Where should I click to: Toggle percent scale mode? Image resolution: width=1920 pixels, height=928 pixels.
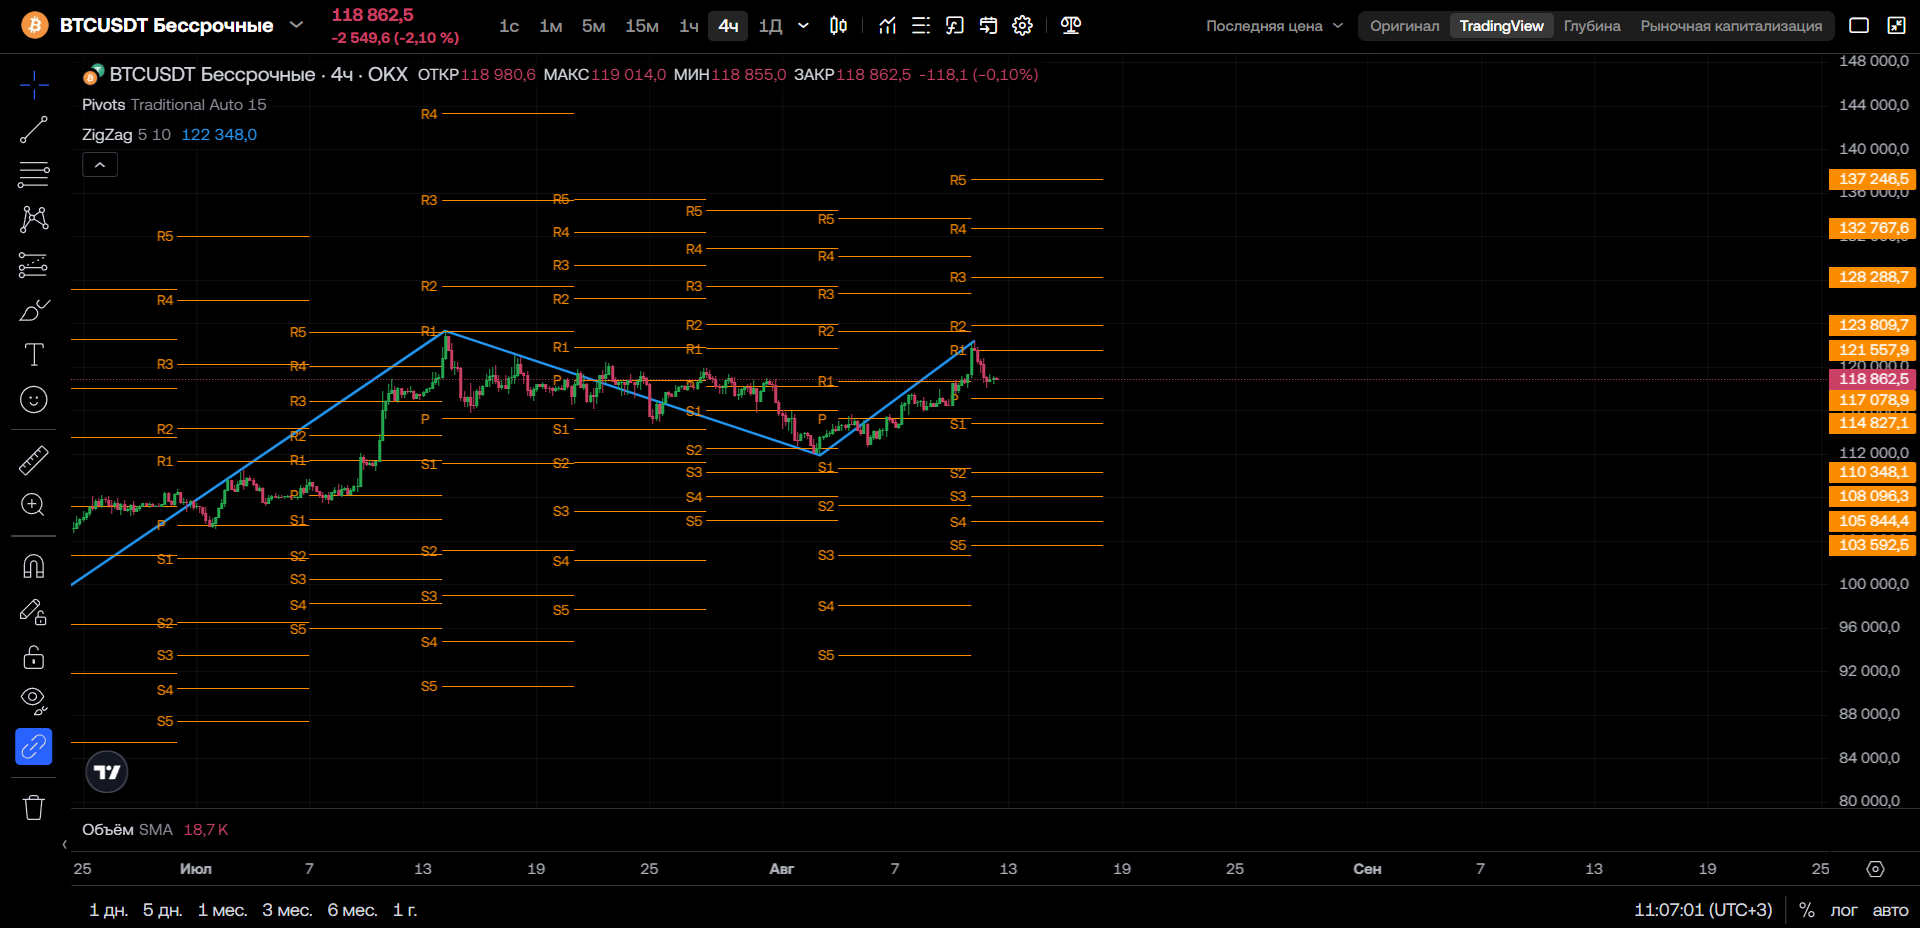(x=1806, y=910)
